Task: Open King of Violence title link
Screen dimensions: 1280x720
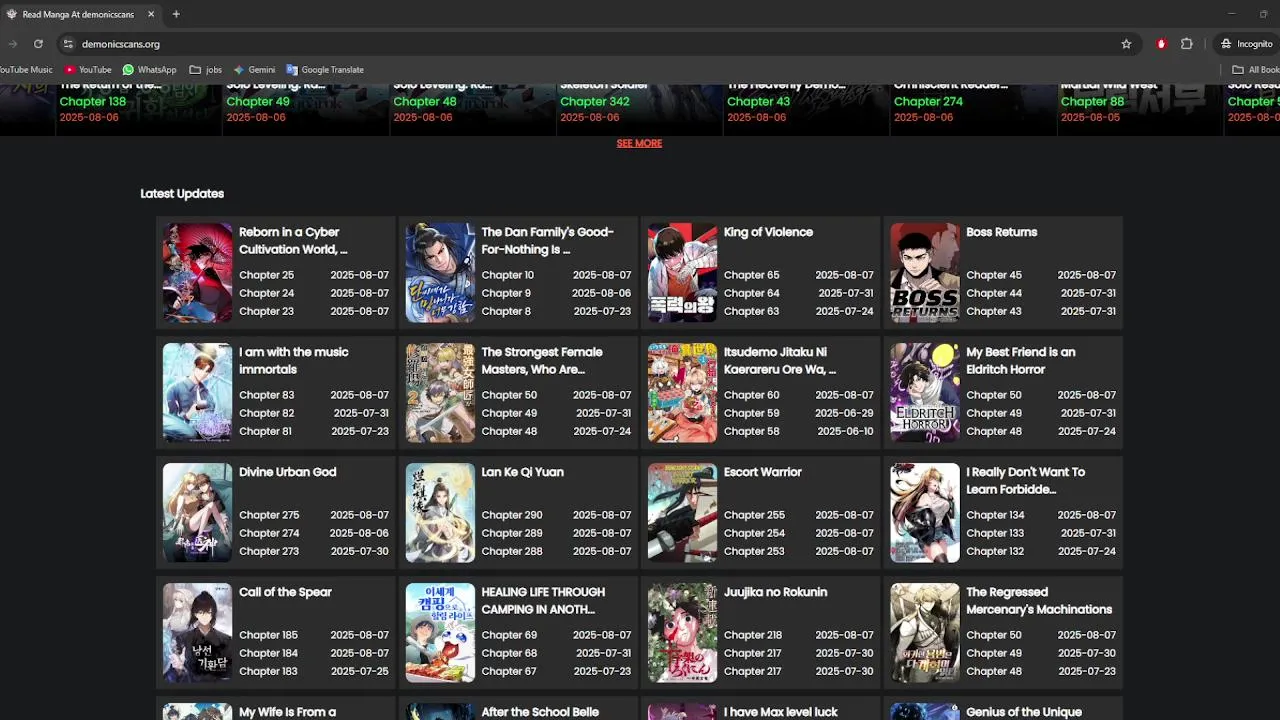Action: click(768, 232)
